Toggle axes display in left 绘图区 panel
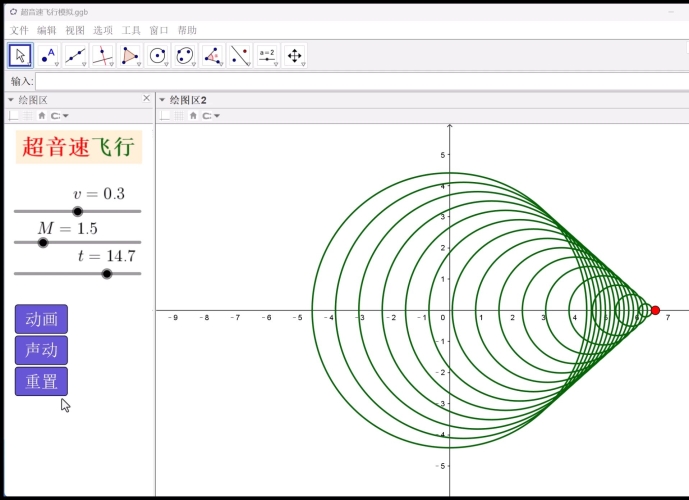 14,116
